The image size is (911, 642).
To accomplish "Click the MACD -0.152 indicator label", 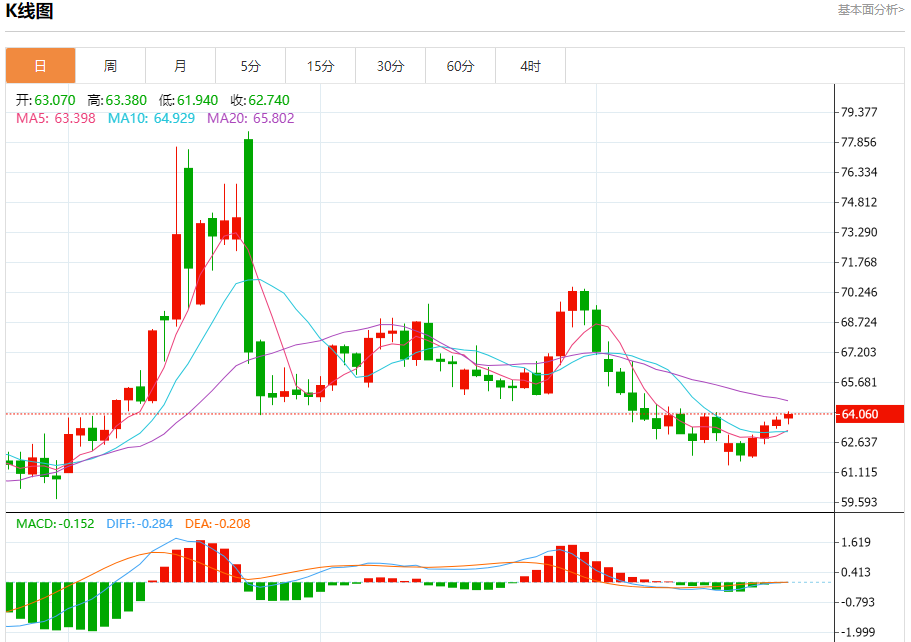I will click(55, 524).
